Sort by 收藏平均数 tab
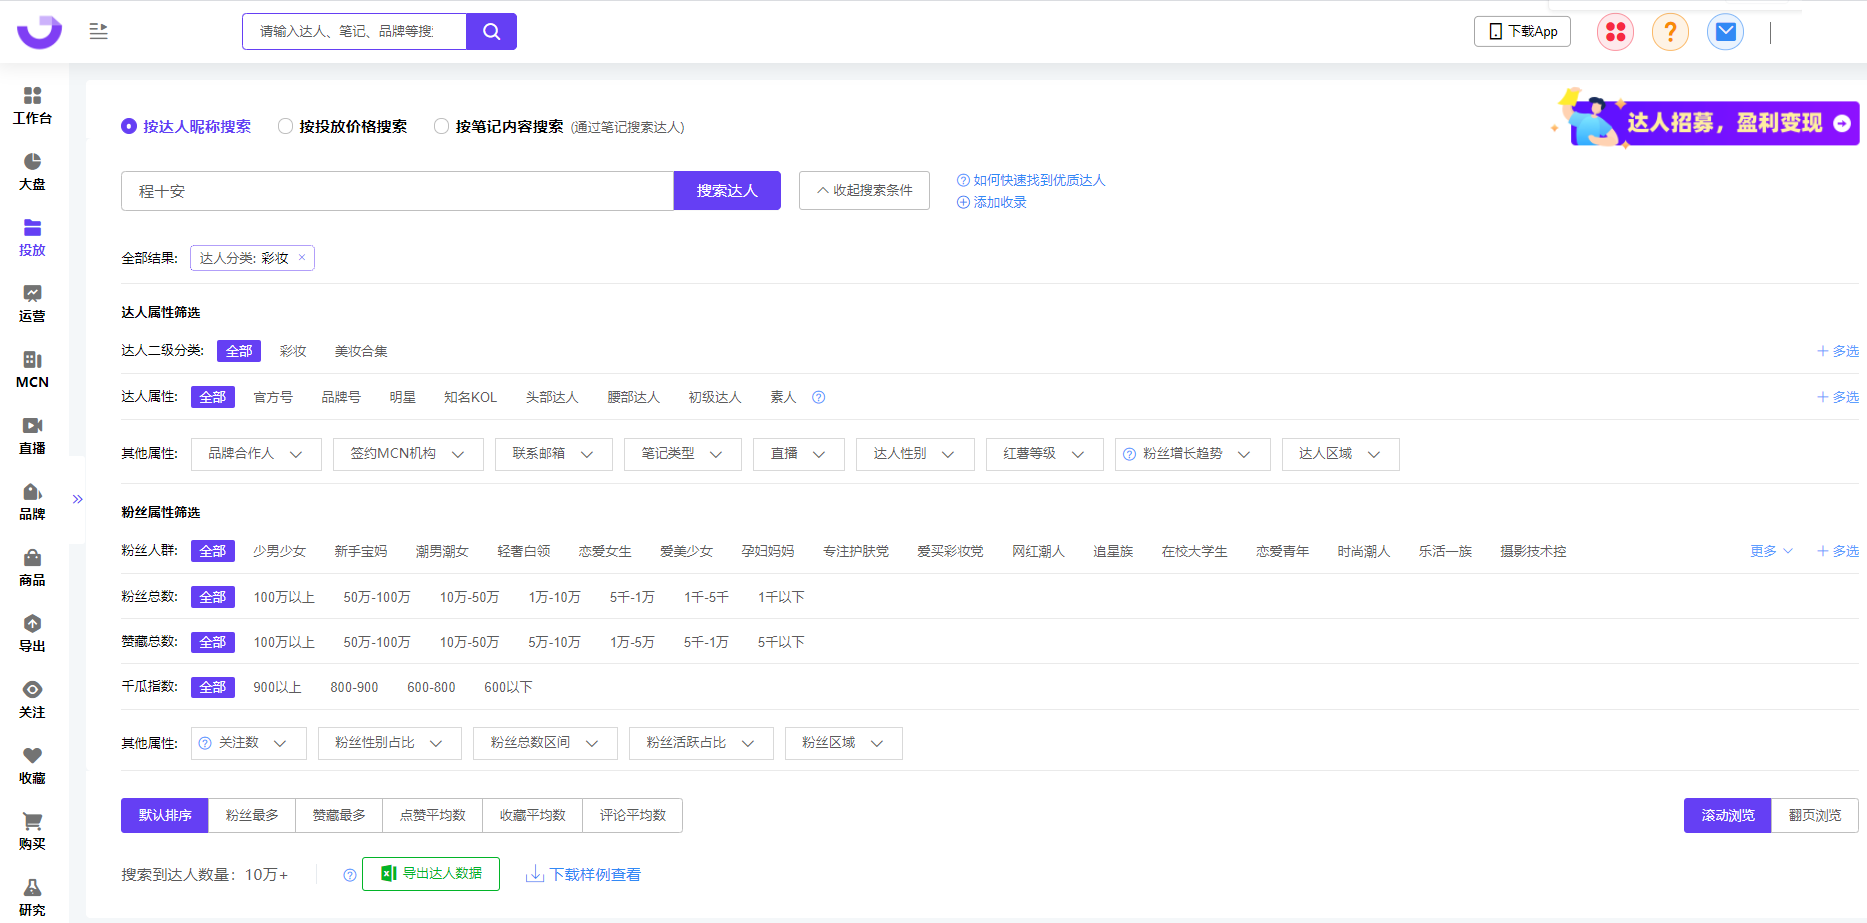The image size is (1867, 923). pyautogui.click(x=532, y=815)
